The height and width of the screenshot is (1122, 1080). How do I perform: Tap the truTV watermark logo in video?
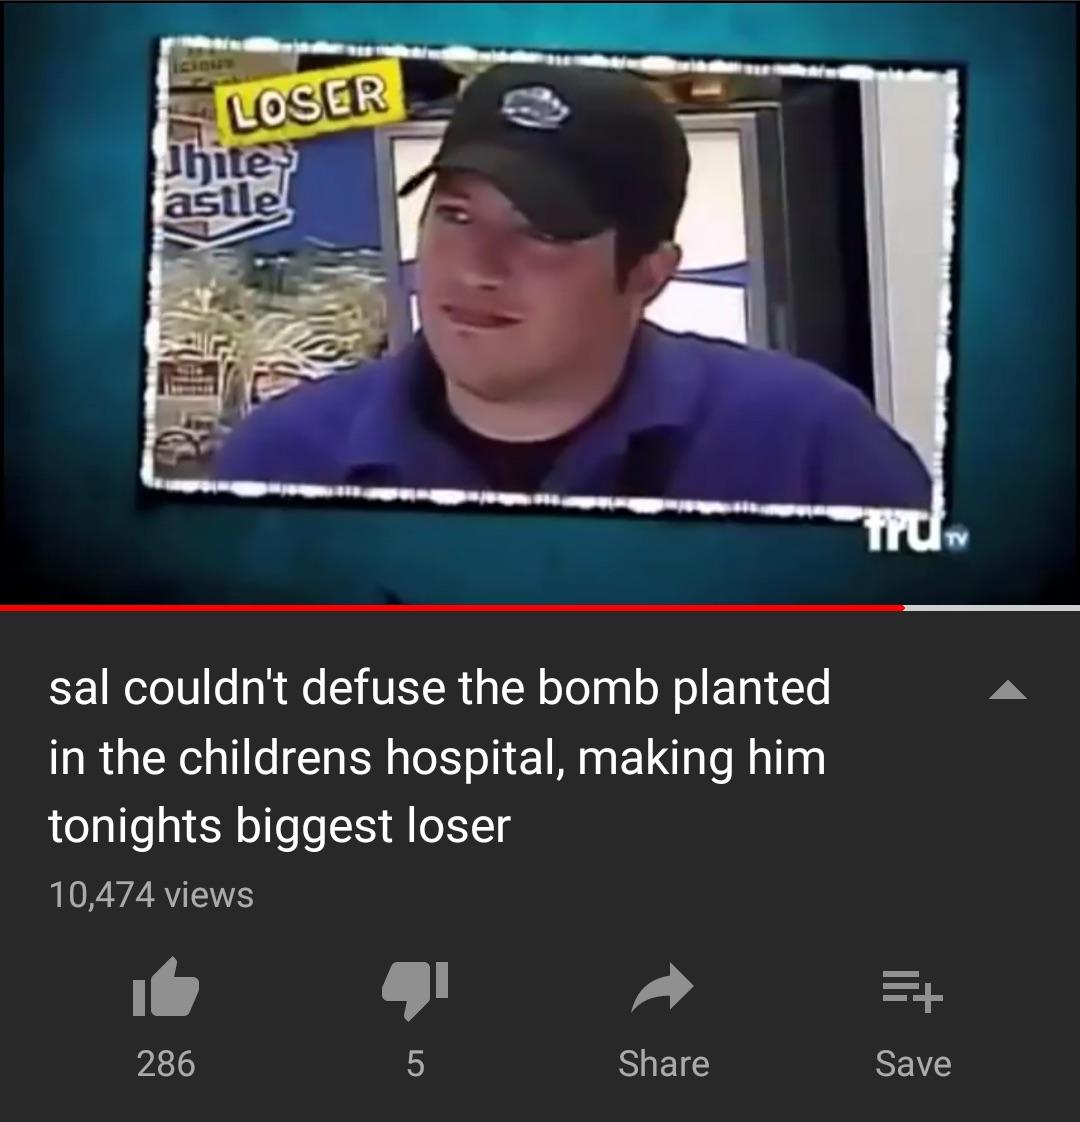point(918,534)
